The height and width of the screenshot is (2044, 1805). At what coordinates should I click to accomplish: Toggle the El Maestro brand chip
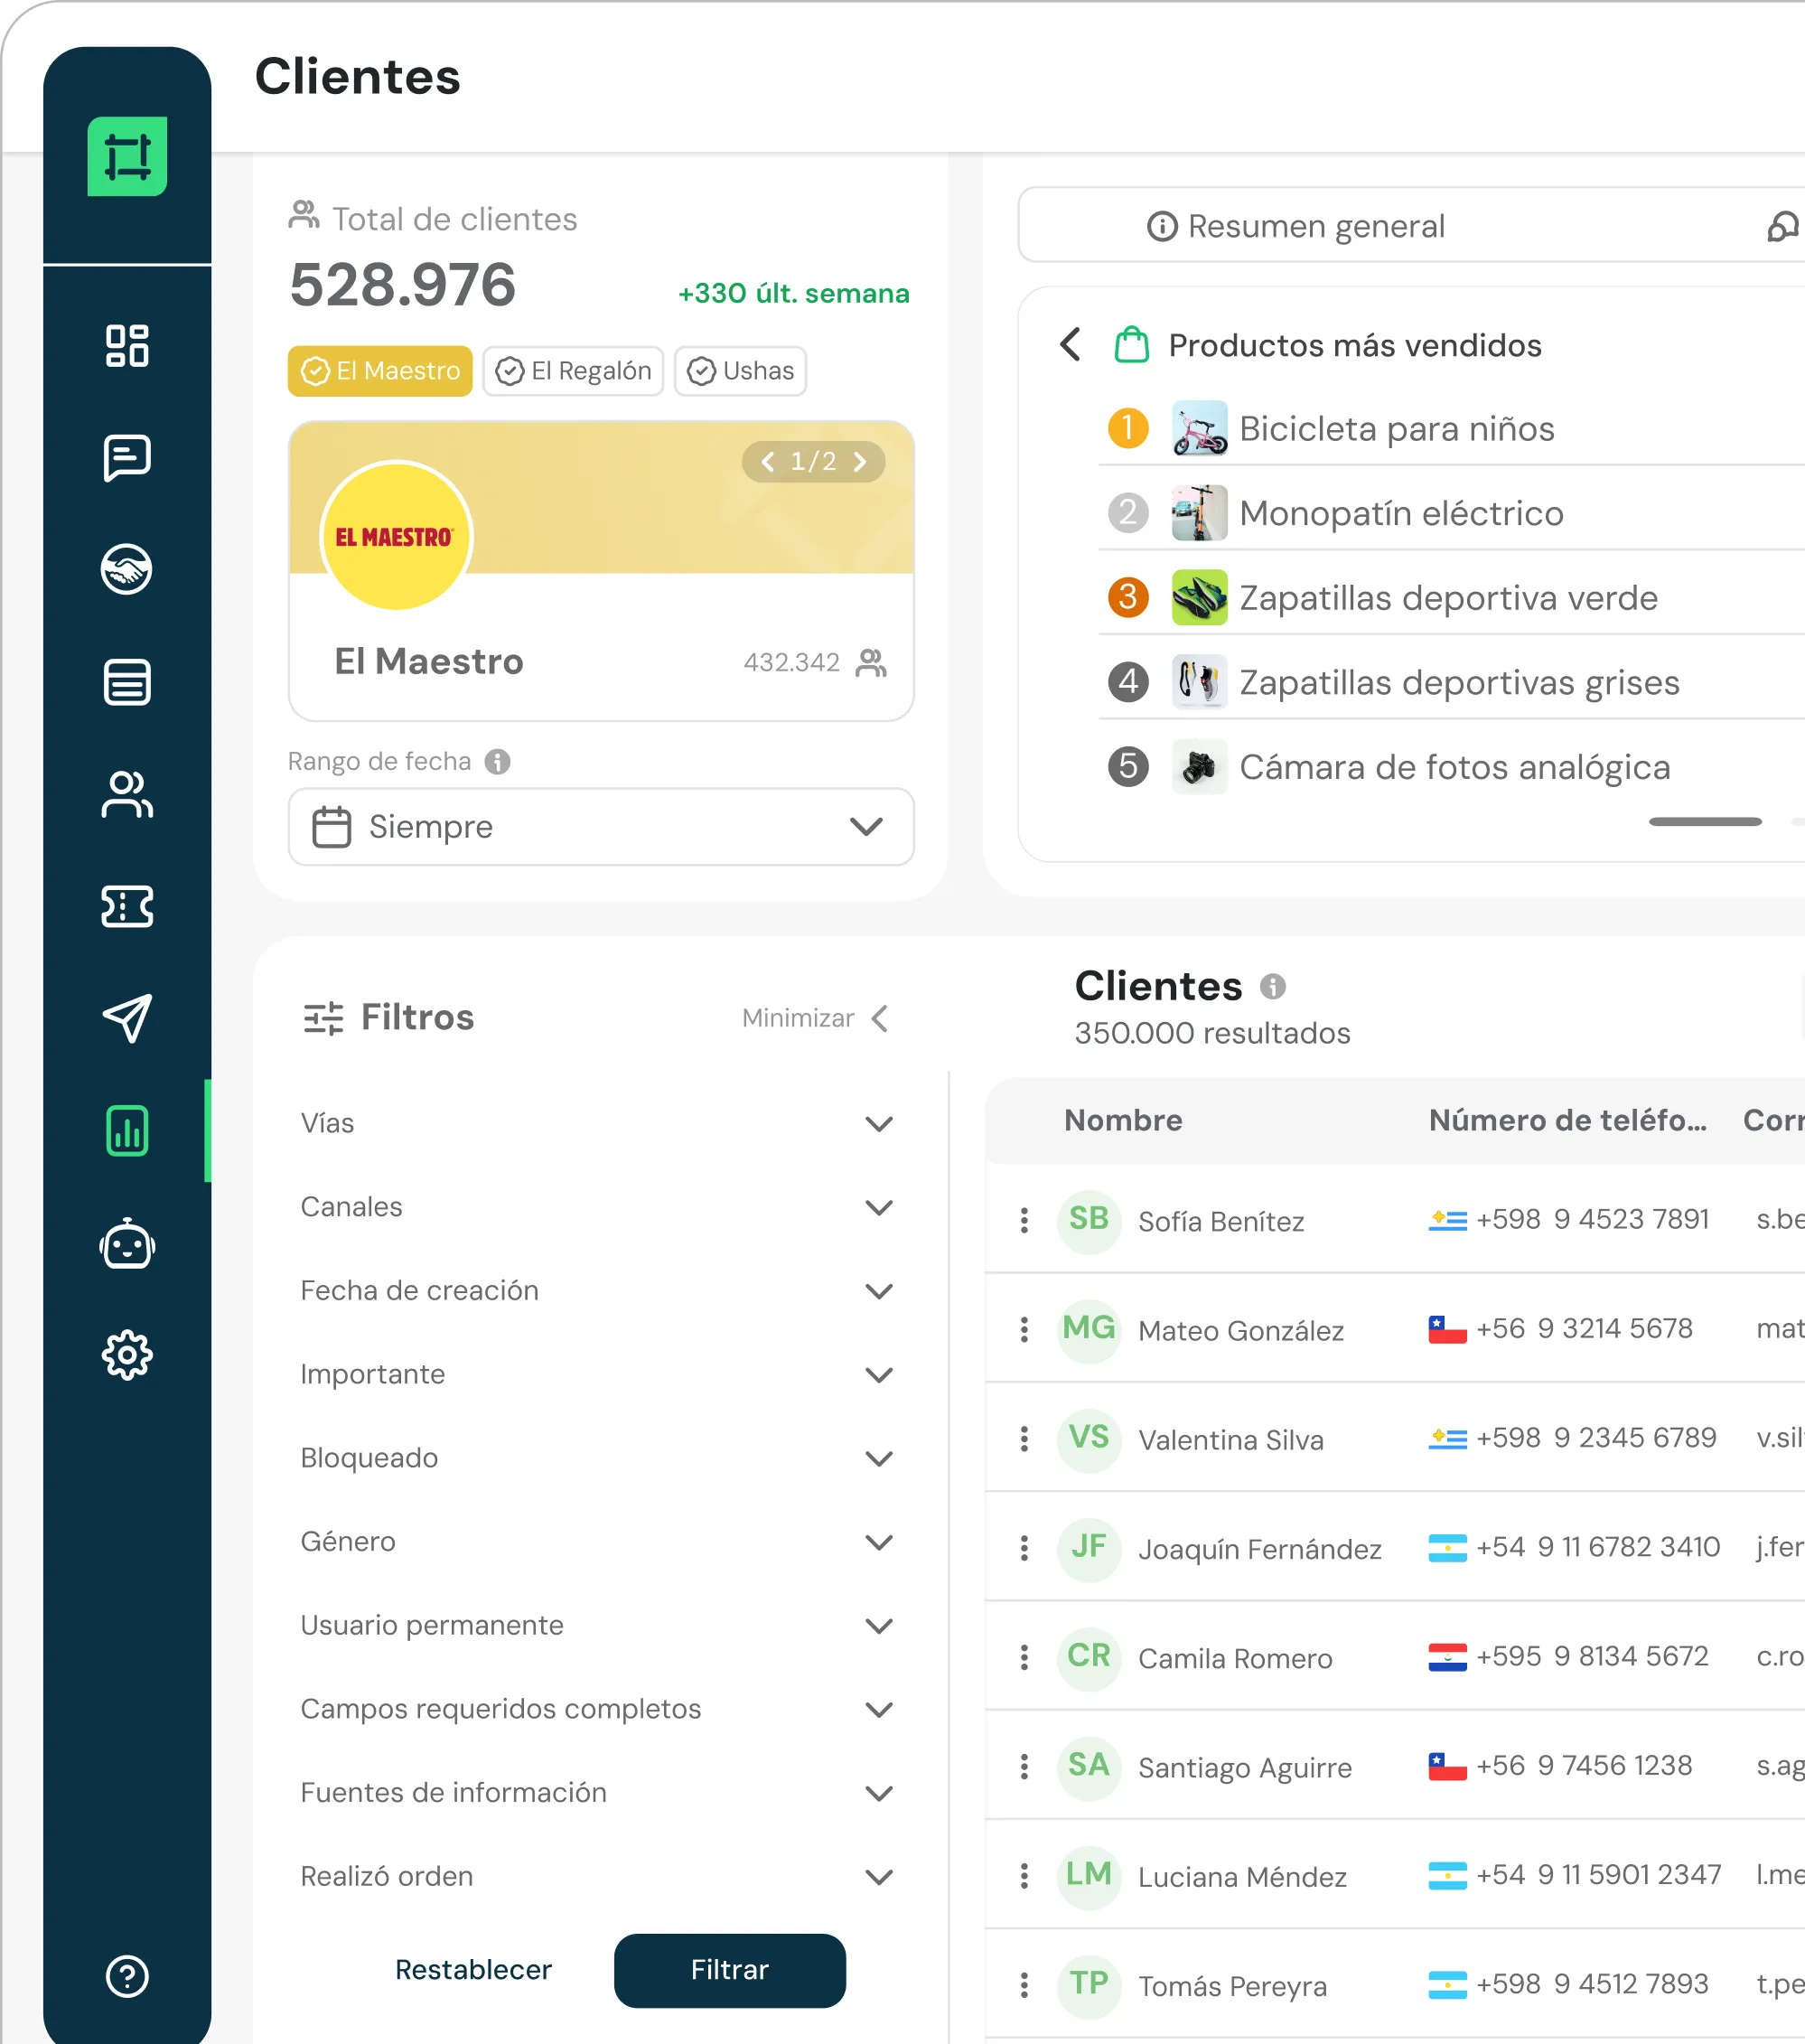[380, 371]
